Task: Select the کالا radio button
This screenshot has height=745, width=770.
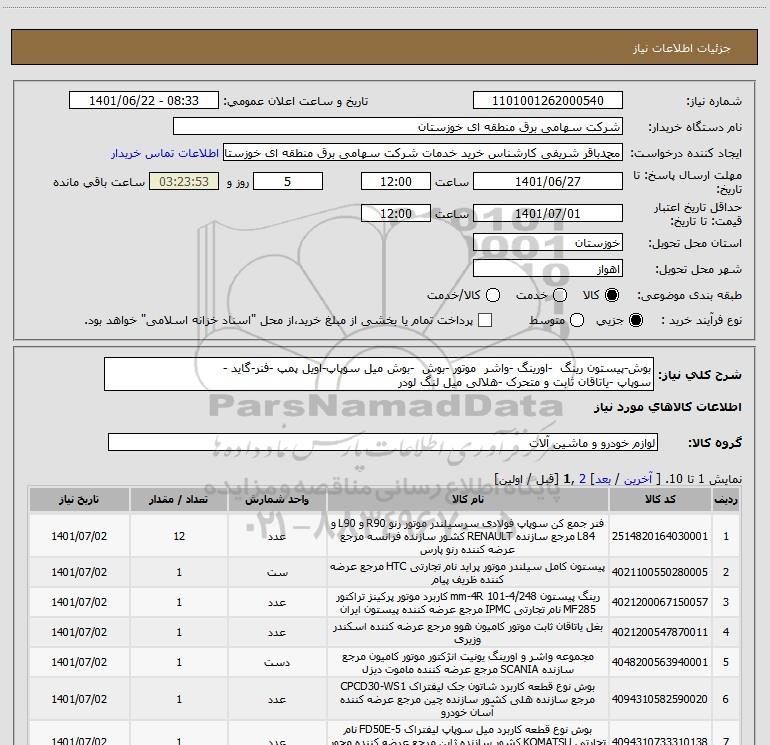Action: pyautogui.click(x=612, y=295)
